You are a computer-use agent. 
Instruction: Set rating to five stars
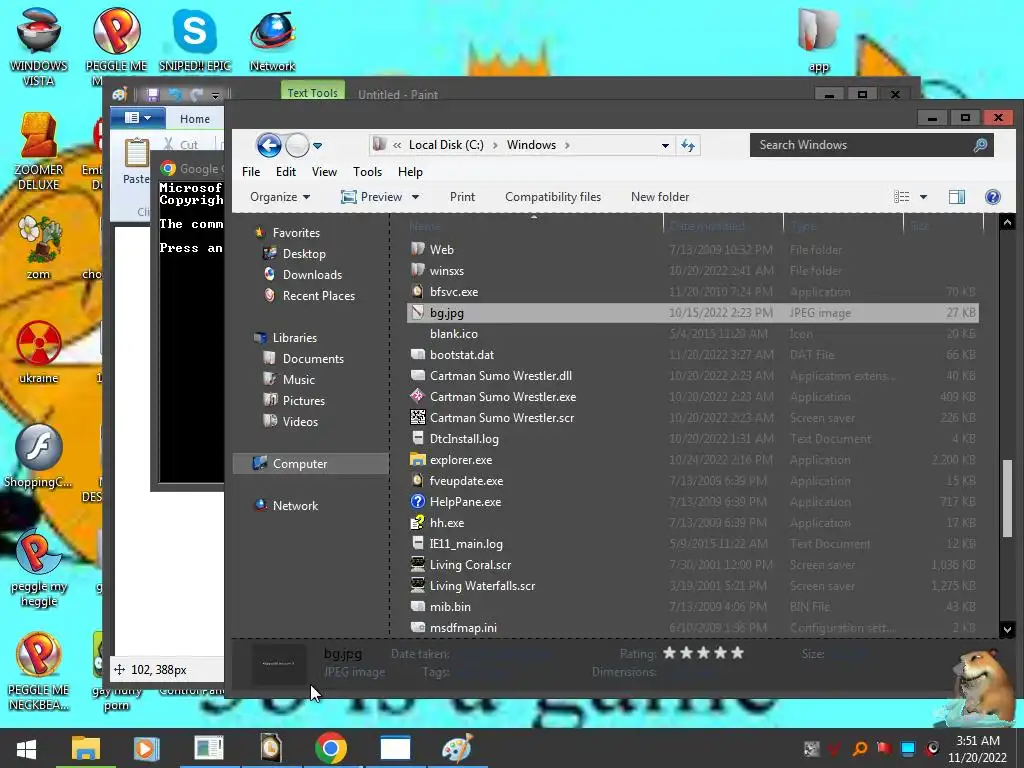coord(737,652)
